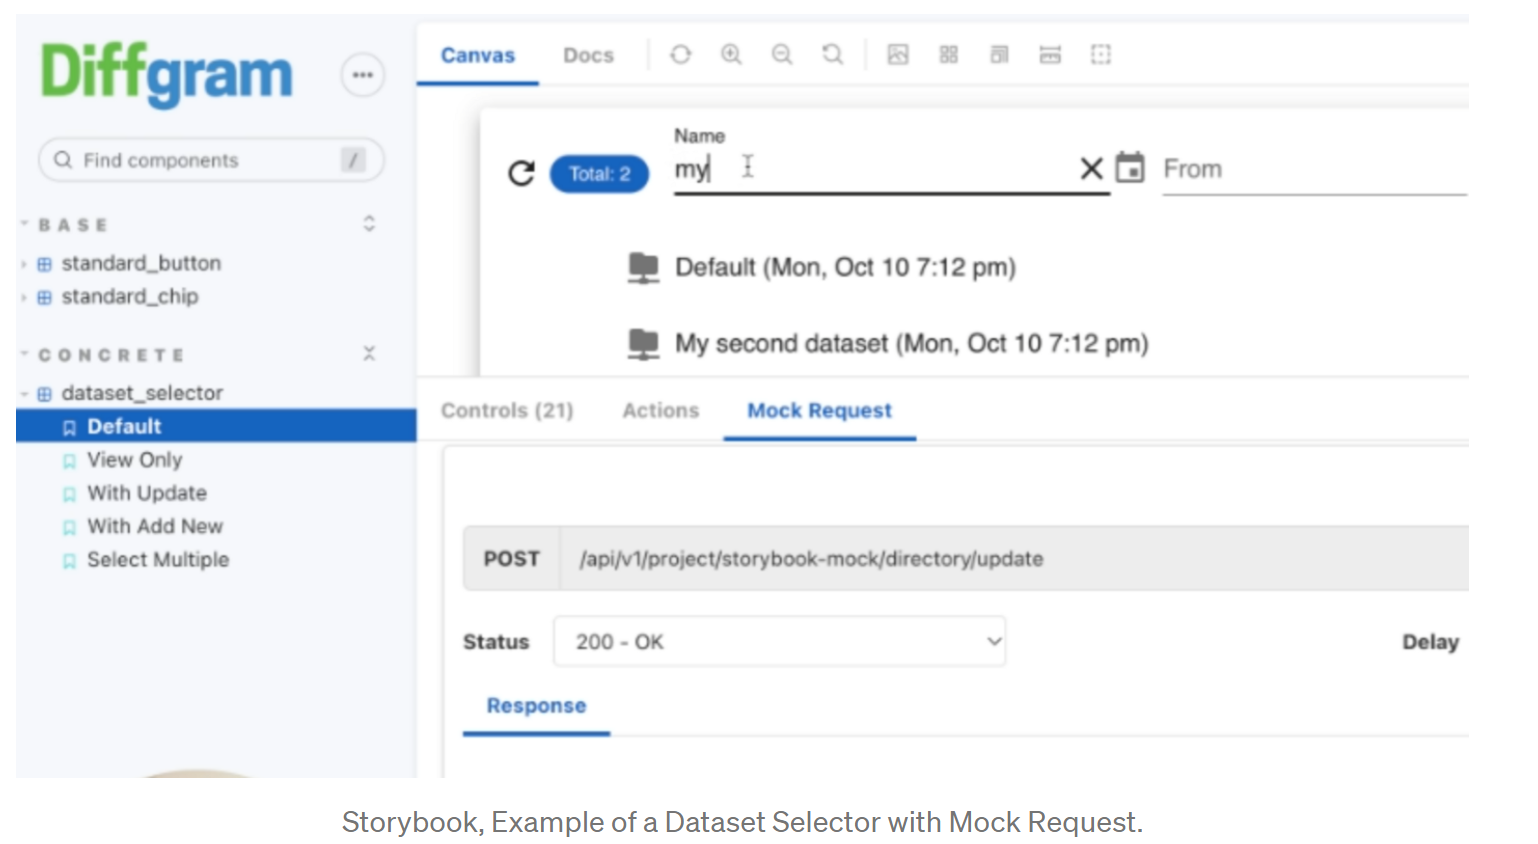Open the With Add New story
1538x844 pixels.
(x=155, y=526)
